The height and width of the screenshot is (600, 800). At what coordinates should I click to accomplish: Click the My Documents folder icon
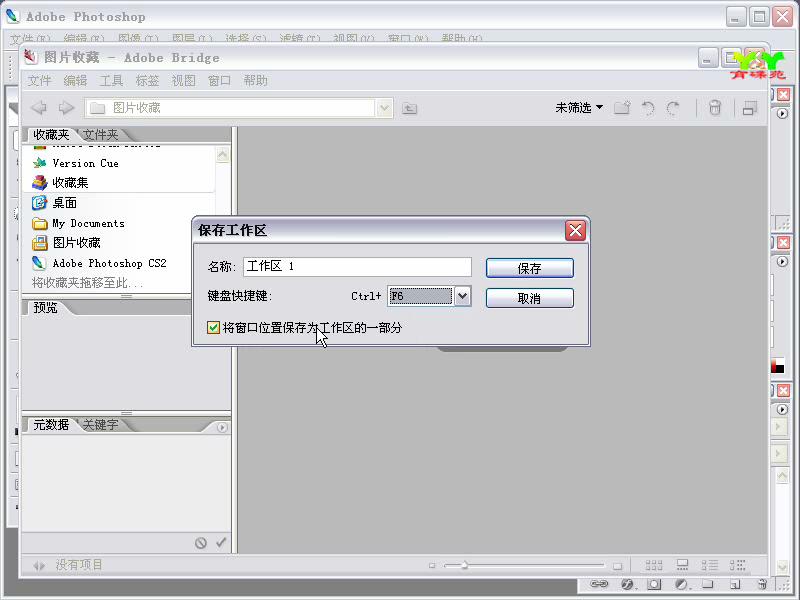[39, 223]
